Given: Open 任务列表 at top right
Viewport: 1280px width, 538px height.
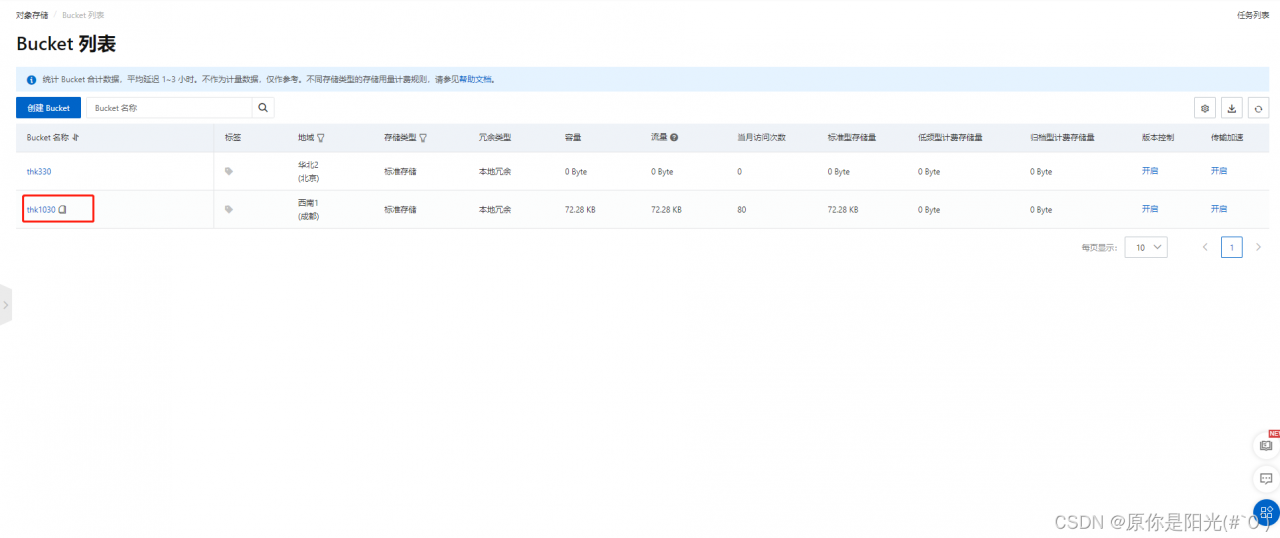Looking at the screenshot, I should 1253,15.
